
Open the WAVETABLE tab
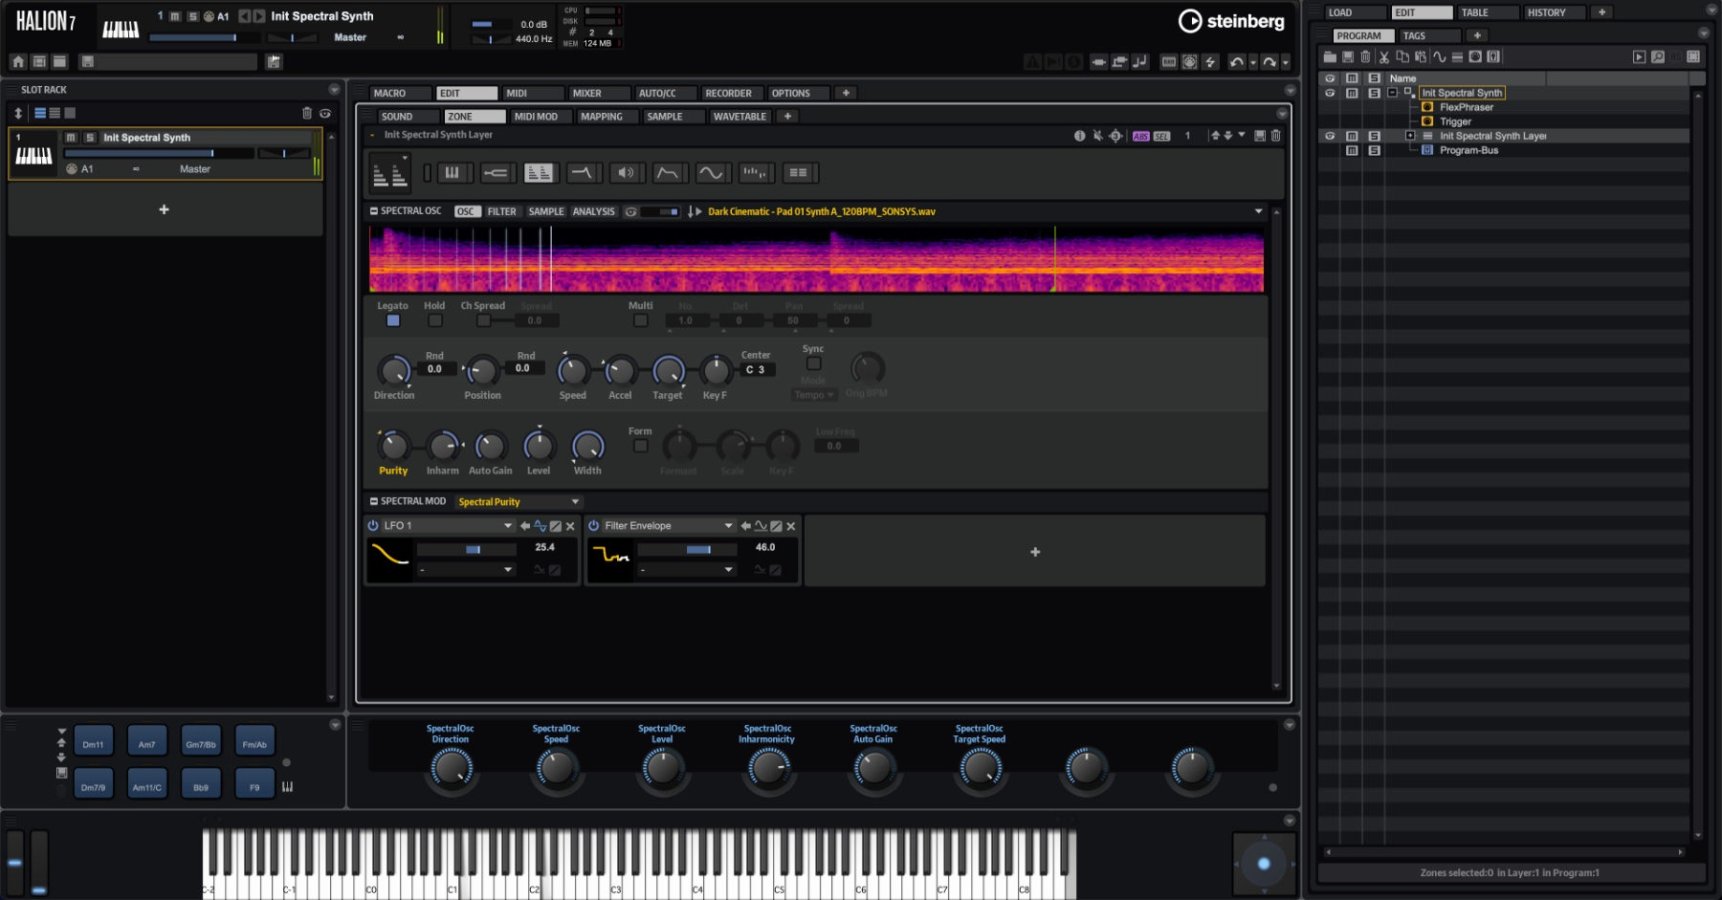coord(739,116)
